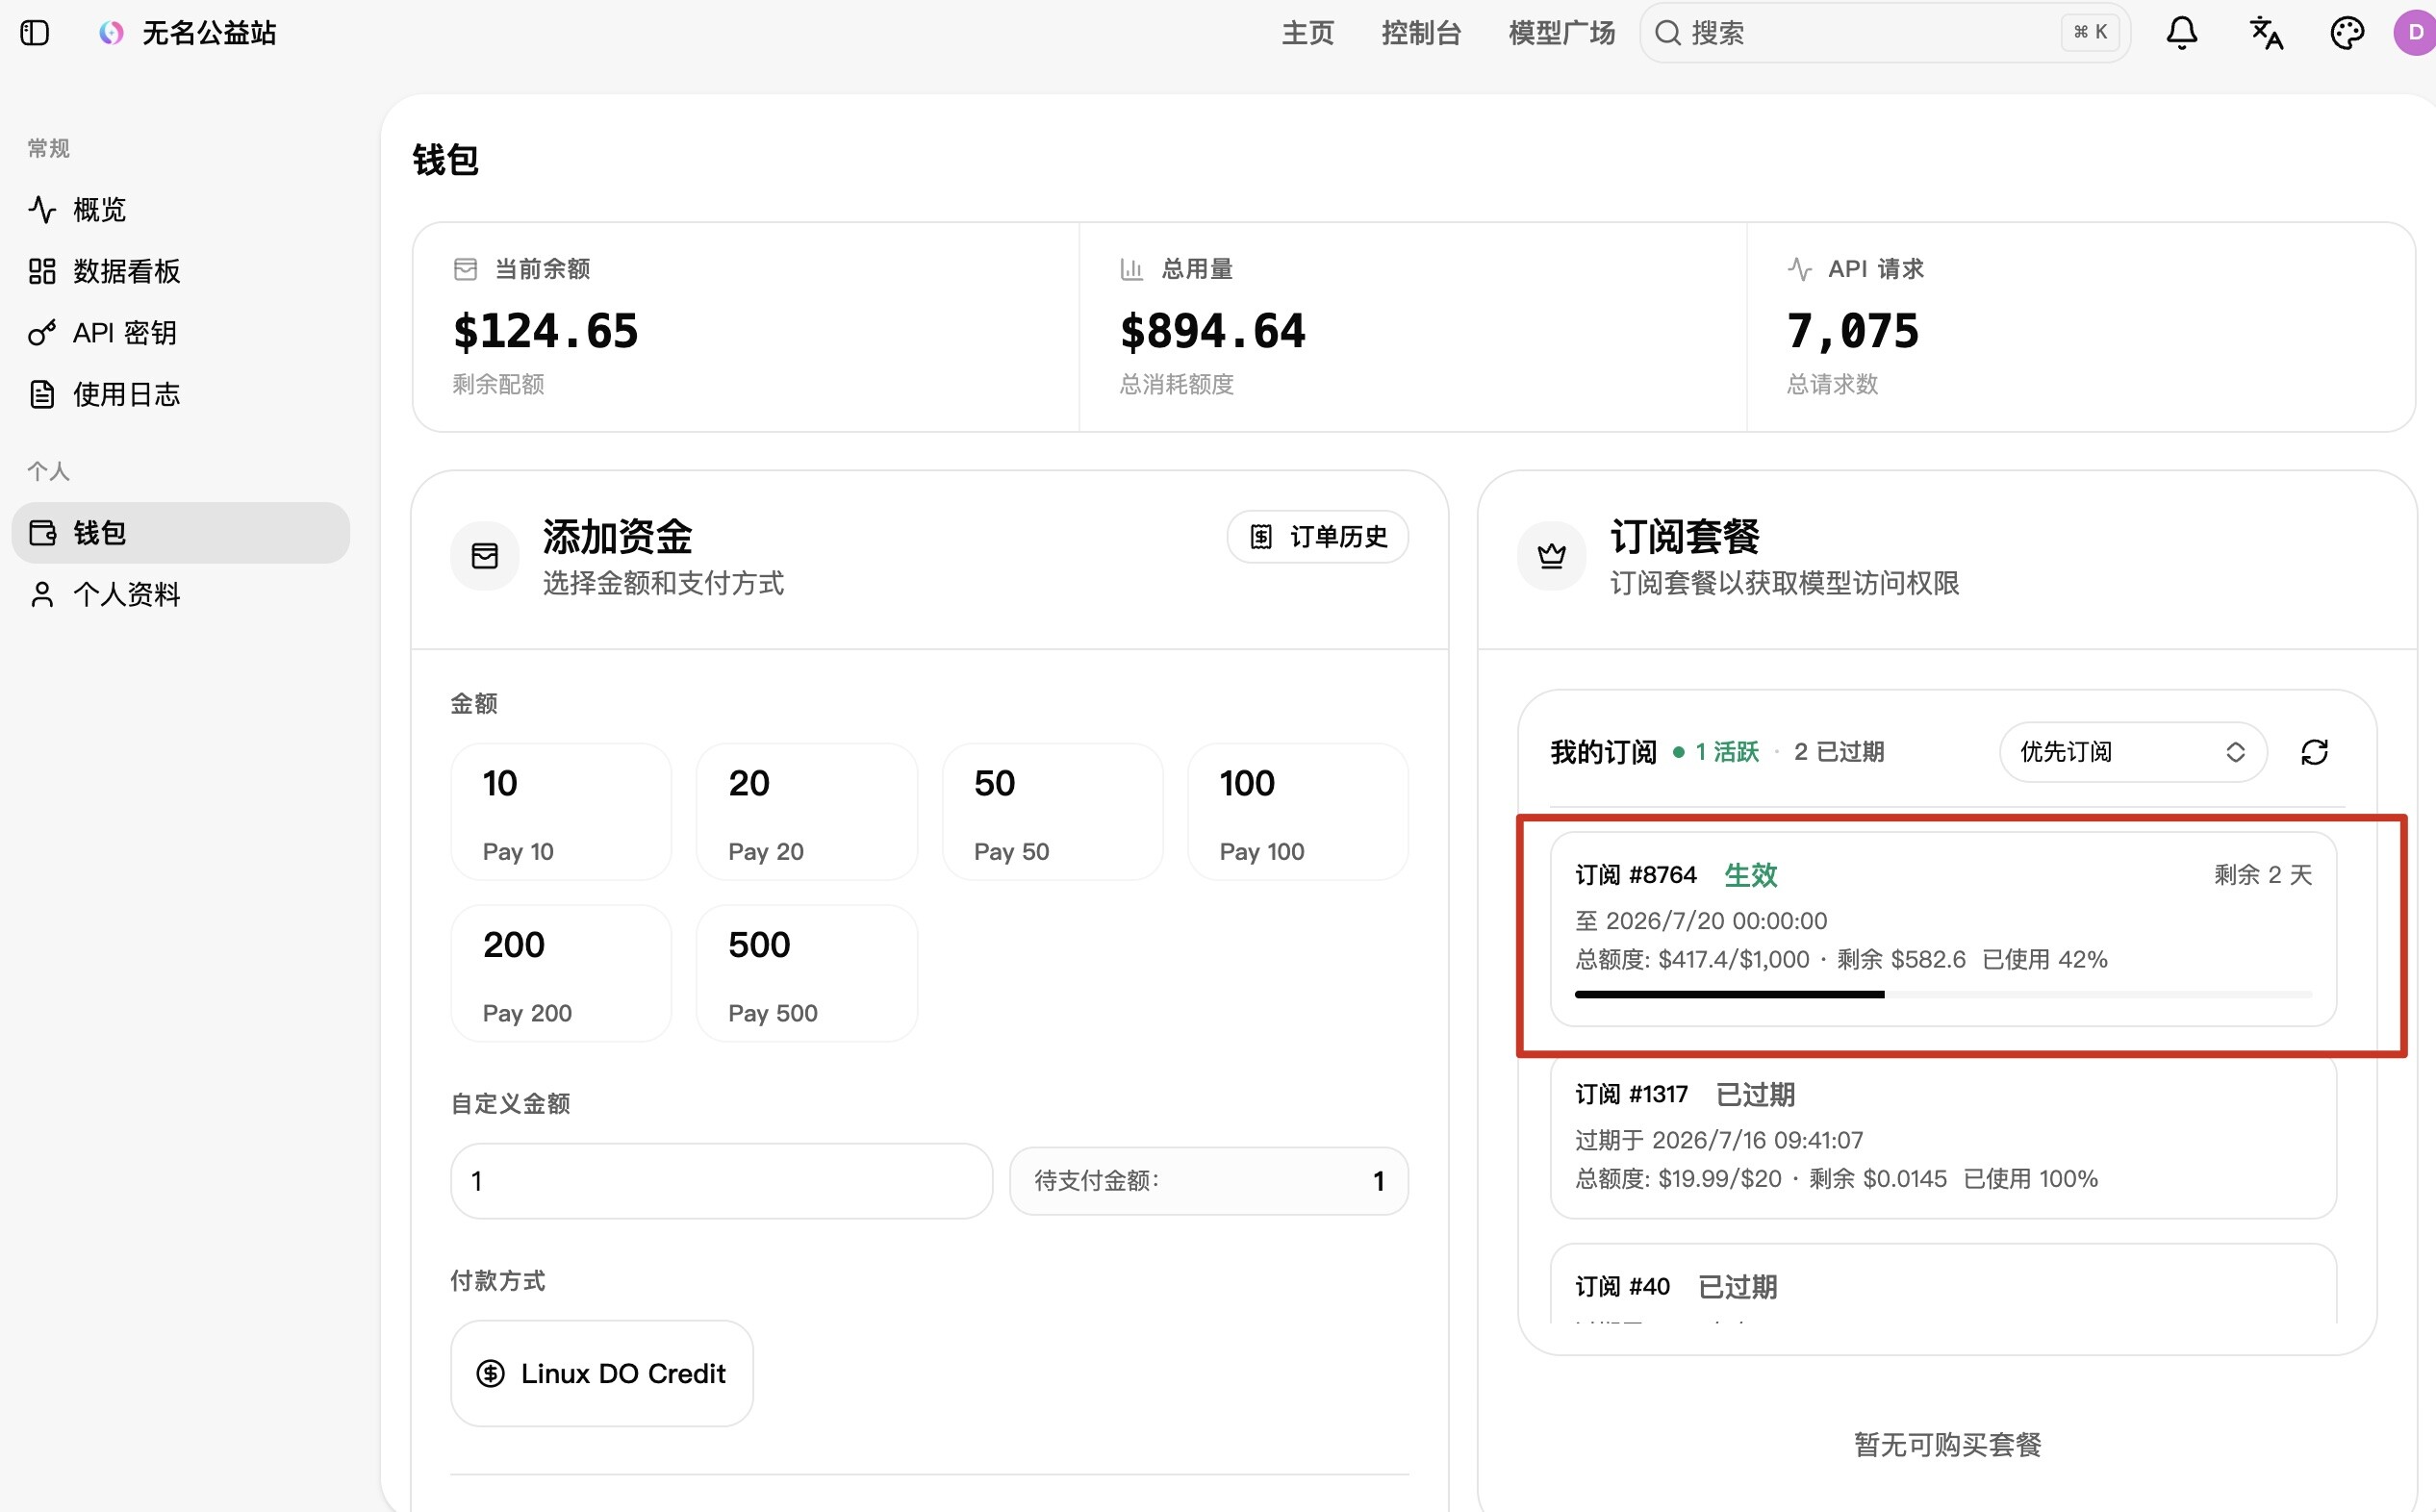
Task: Open 使用日志 in the sidebar
Action: 180,395
